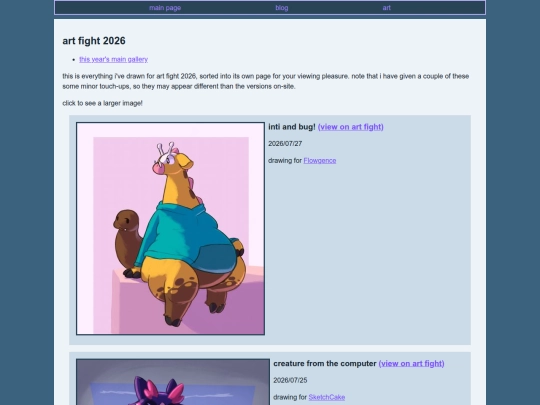
Task: Go to the blog nav link
Action: (x=282, y=8)
